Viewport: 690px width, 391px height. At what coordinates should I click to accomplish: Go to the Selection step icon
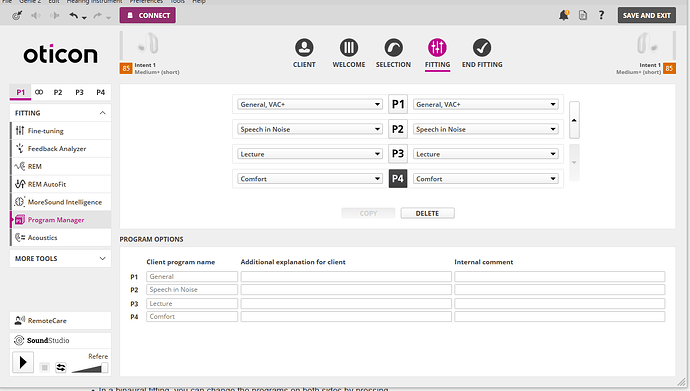[x=393, y=48]
